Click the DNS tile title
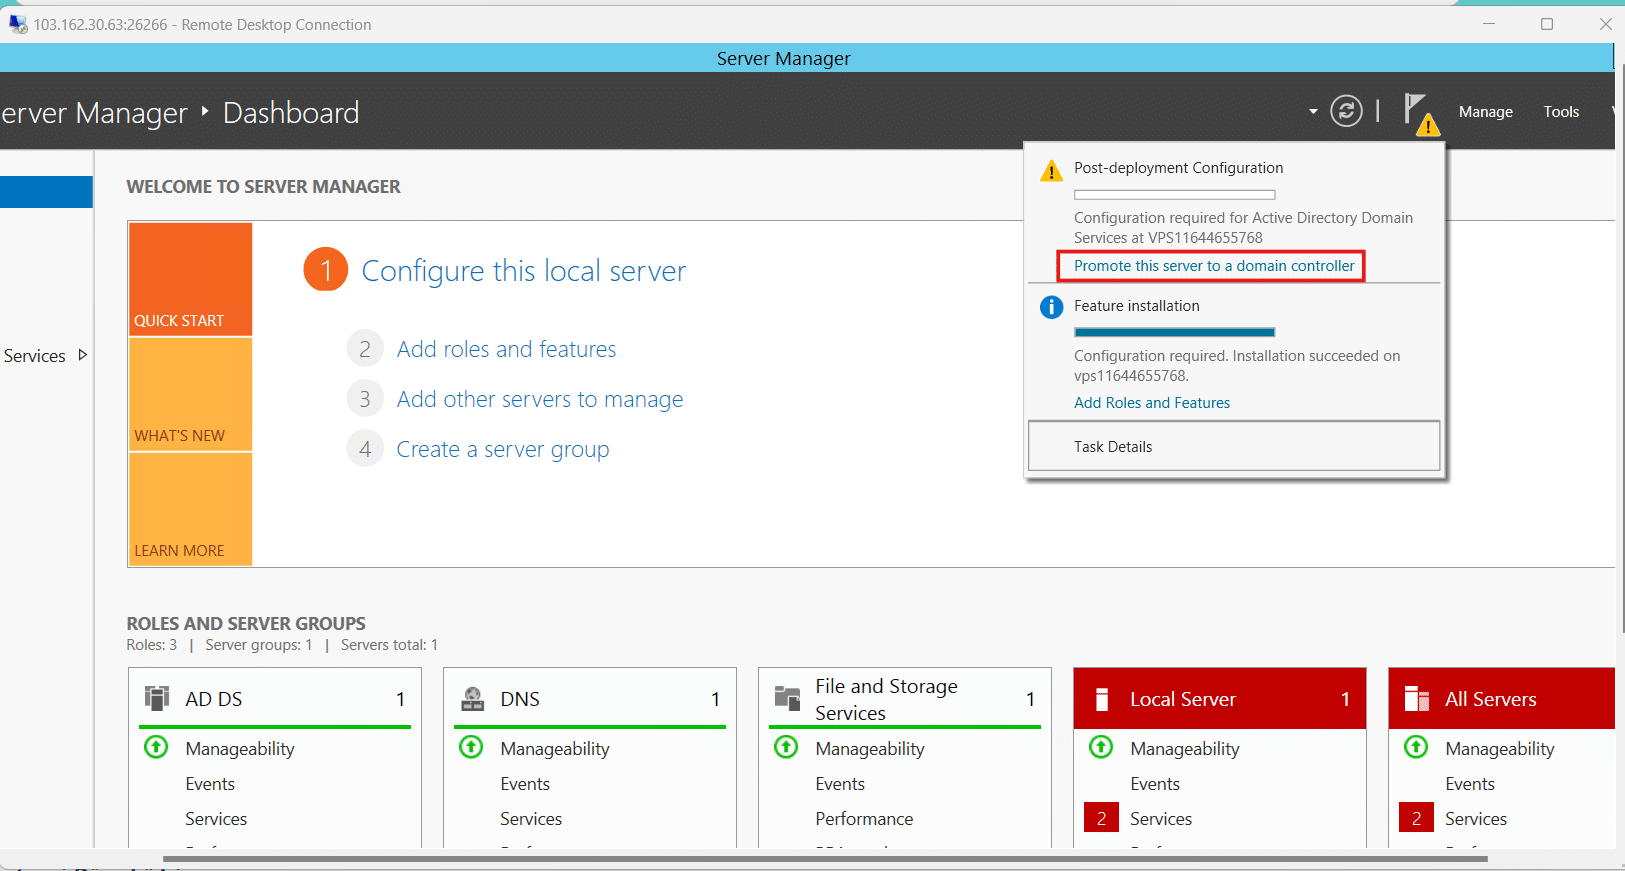 (x=520, y=699)
